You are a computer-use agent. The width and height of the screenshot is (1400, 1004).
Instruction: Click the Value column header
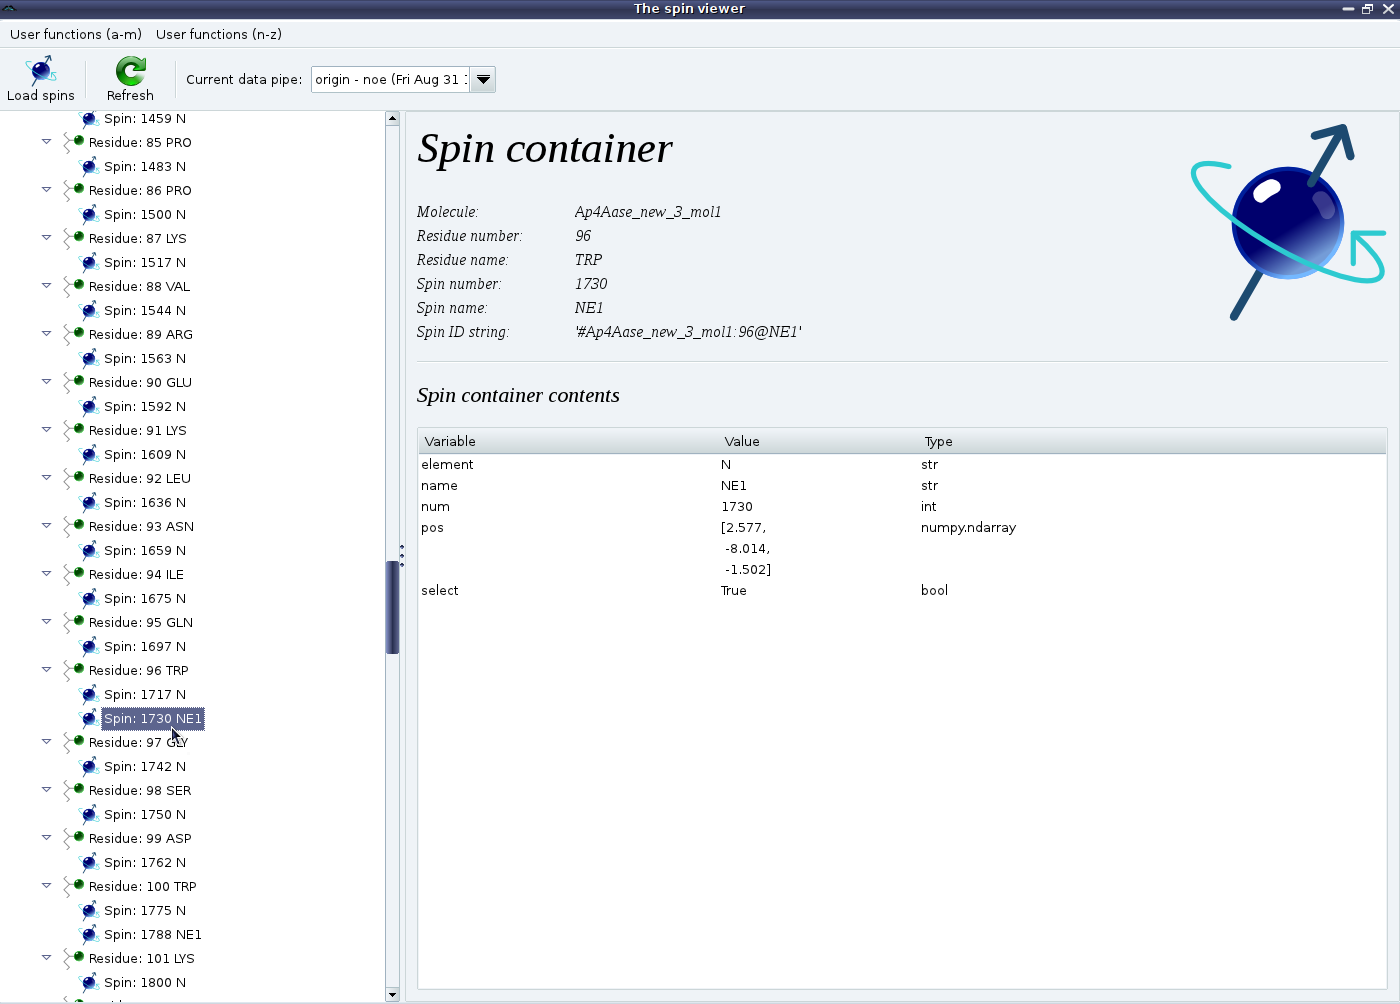742,441
